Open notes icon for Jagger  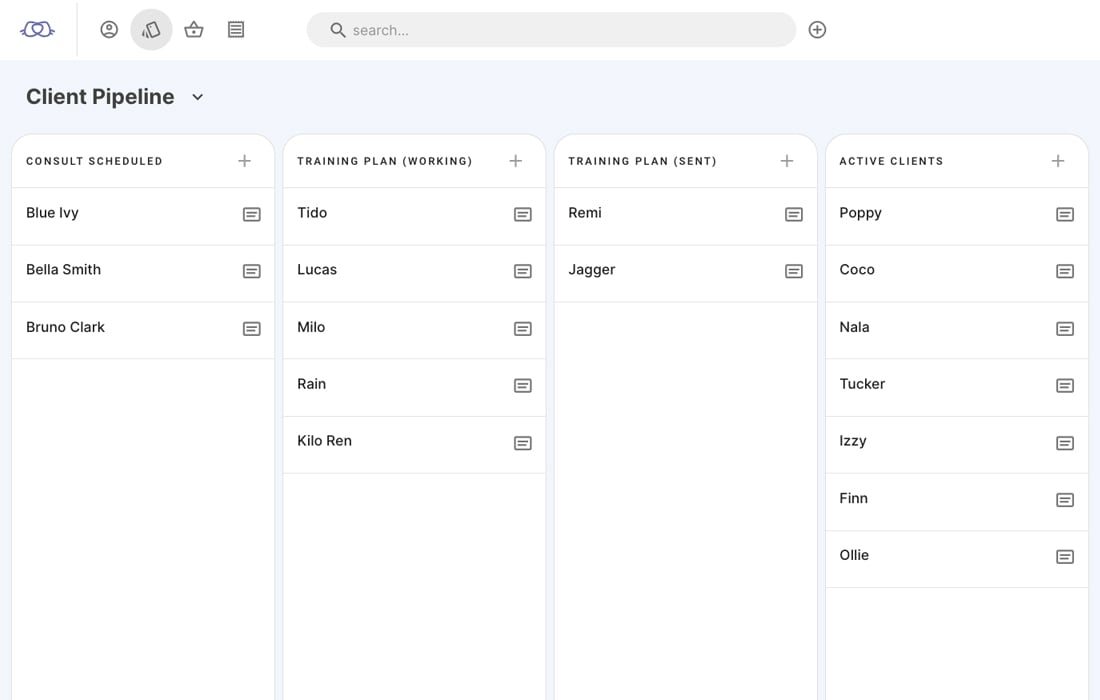pos(794,271)
